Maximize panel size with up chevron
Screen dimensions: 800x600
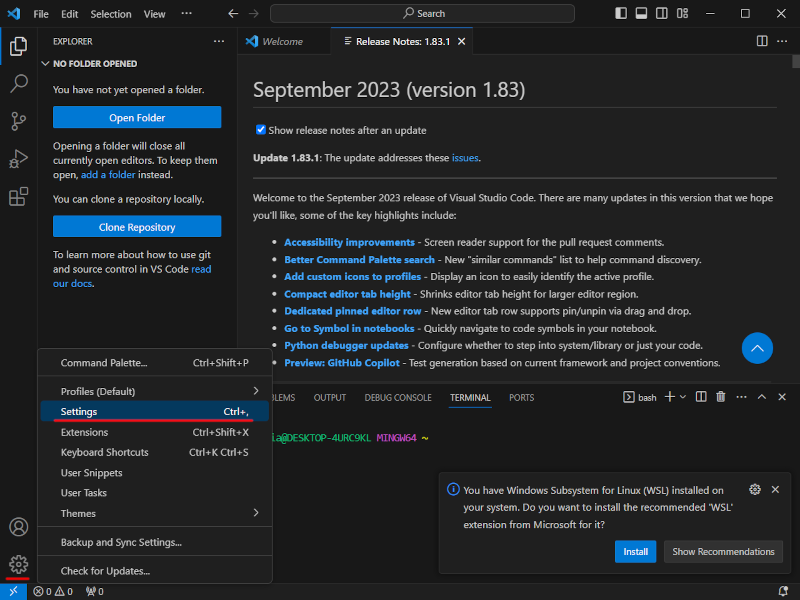(x=762, y=397)
